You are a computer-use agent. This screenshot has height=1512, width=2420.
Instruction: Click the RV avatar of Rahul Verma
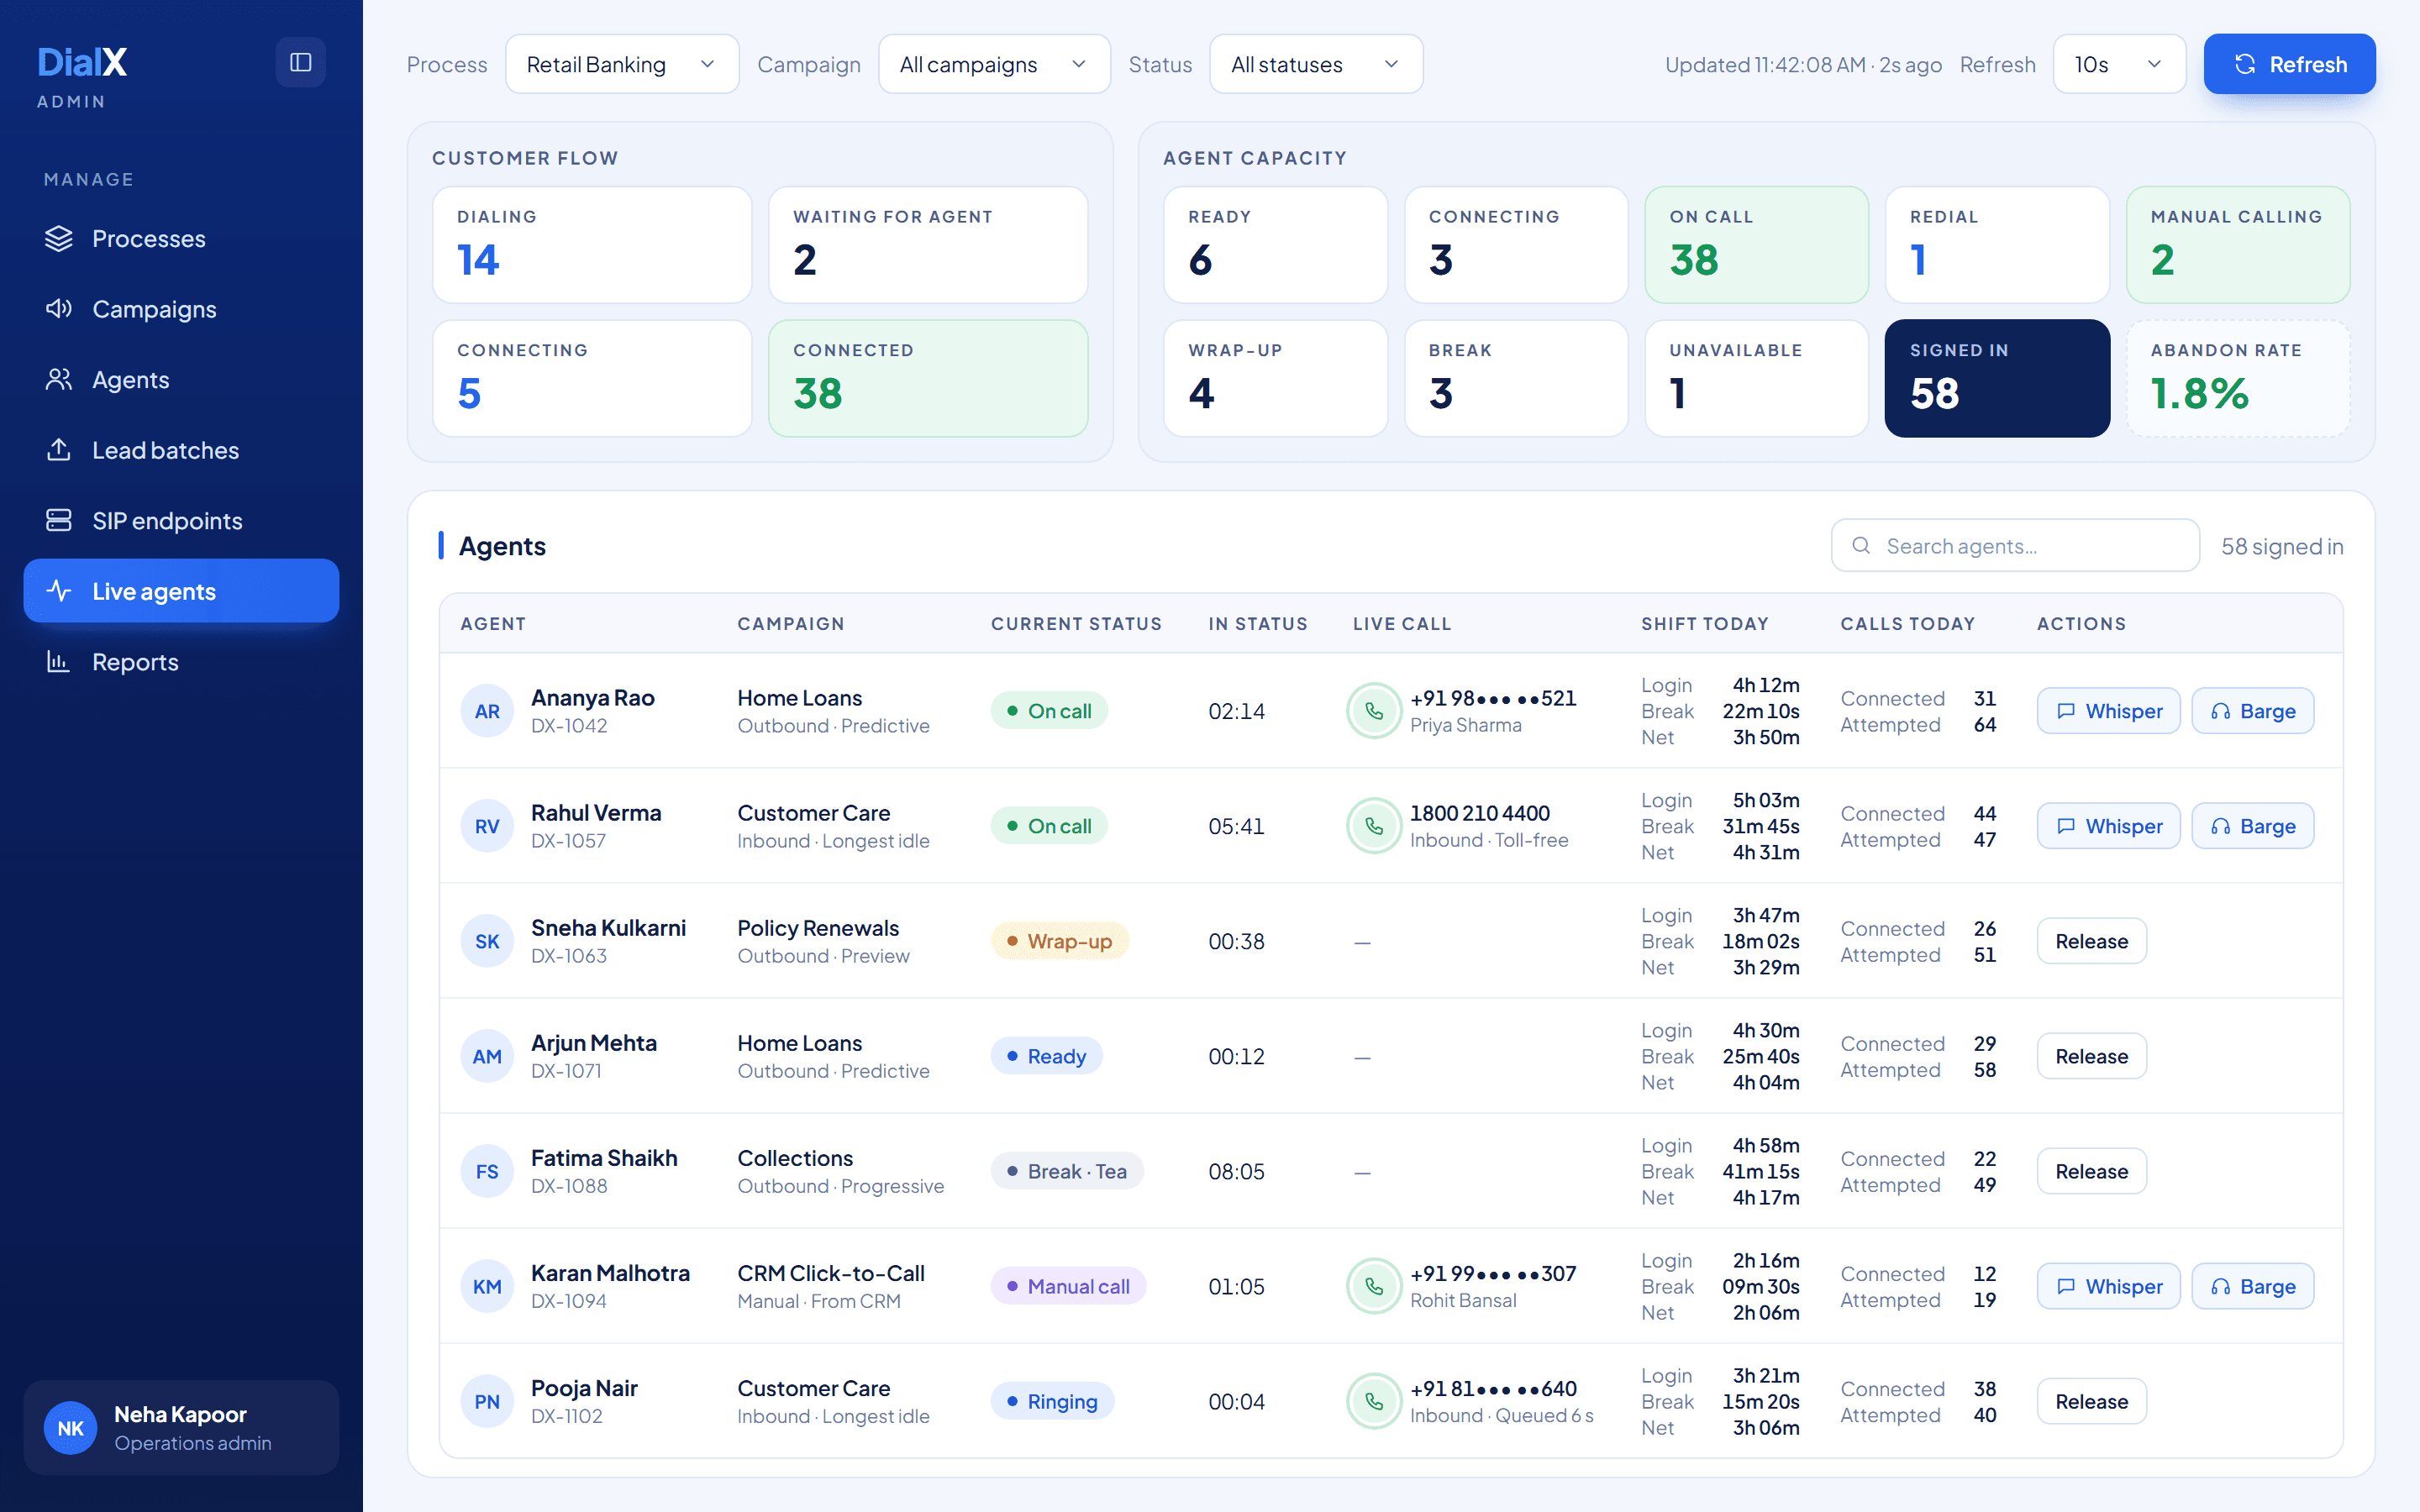pos(487,826)
